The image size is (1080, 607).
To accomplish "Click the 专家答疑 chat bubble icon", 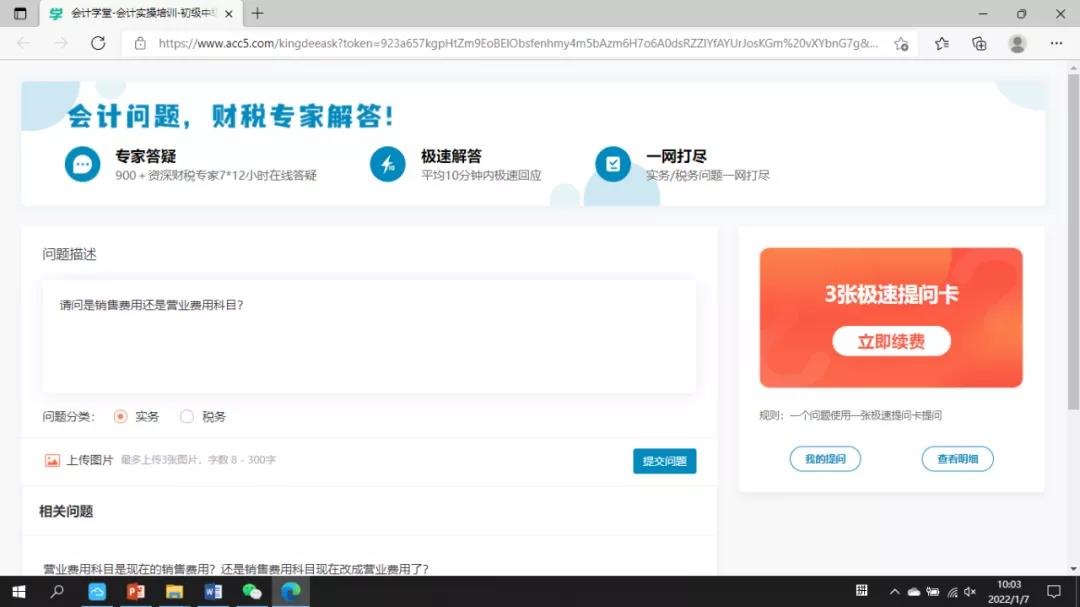I will click(82, 164).
